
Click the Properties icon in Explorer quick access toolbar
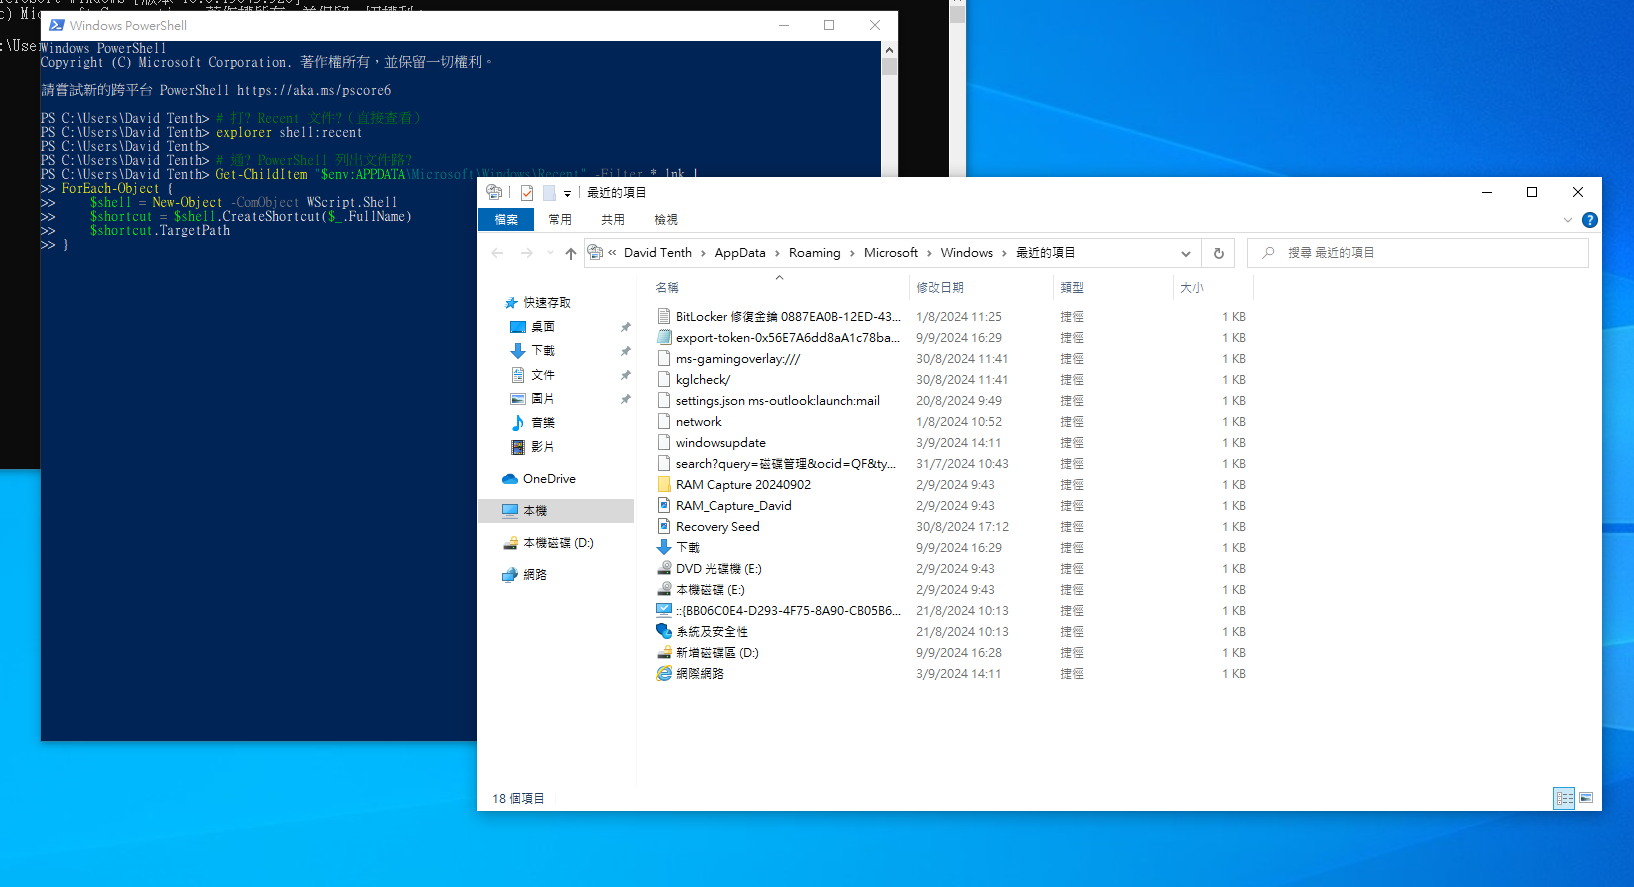(527, 193)
